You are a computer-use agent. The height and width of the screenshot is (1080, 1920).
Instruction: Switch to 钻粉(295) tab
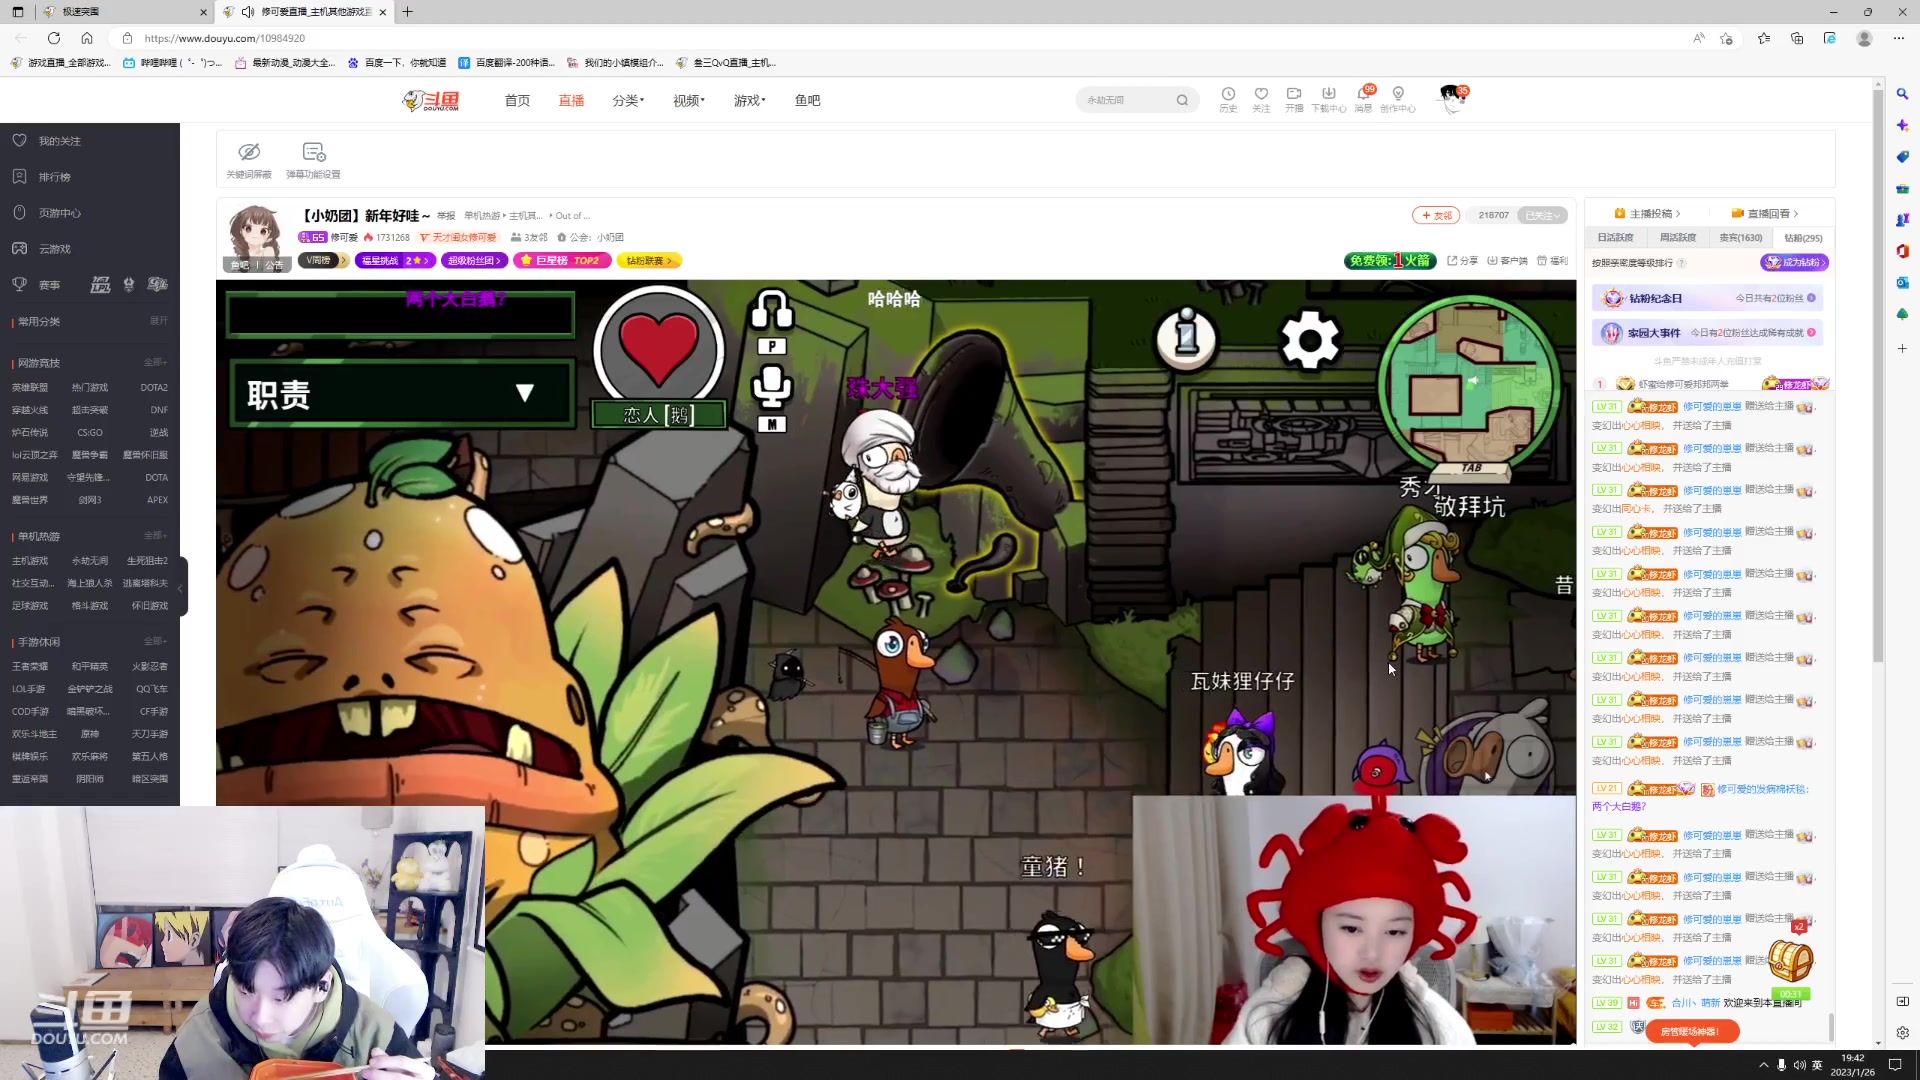click(1803, 238)
